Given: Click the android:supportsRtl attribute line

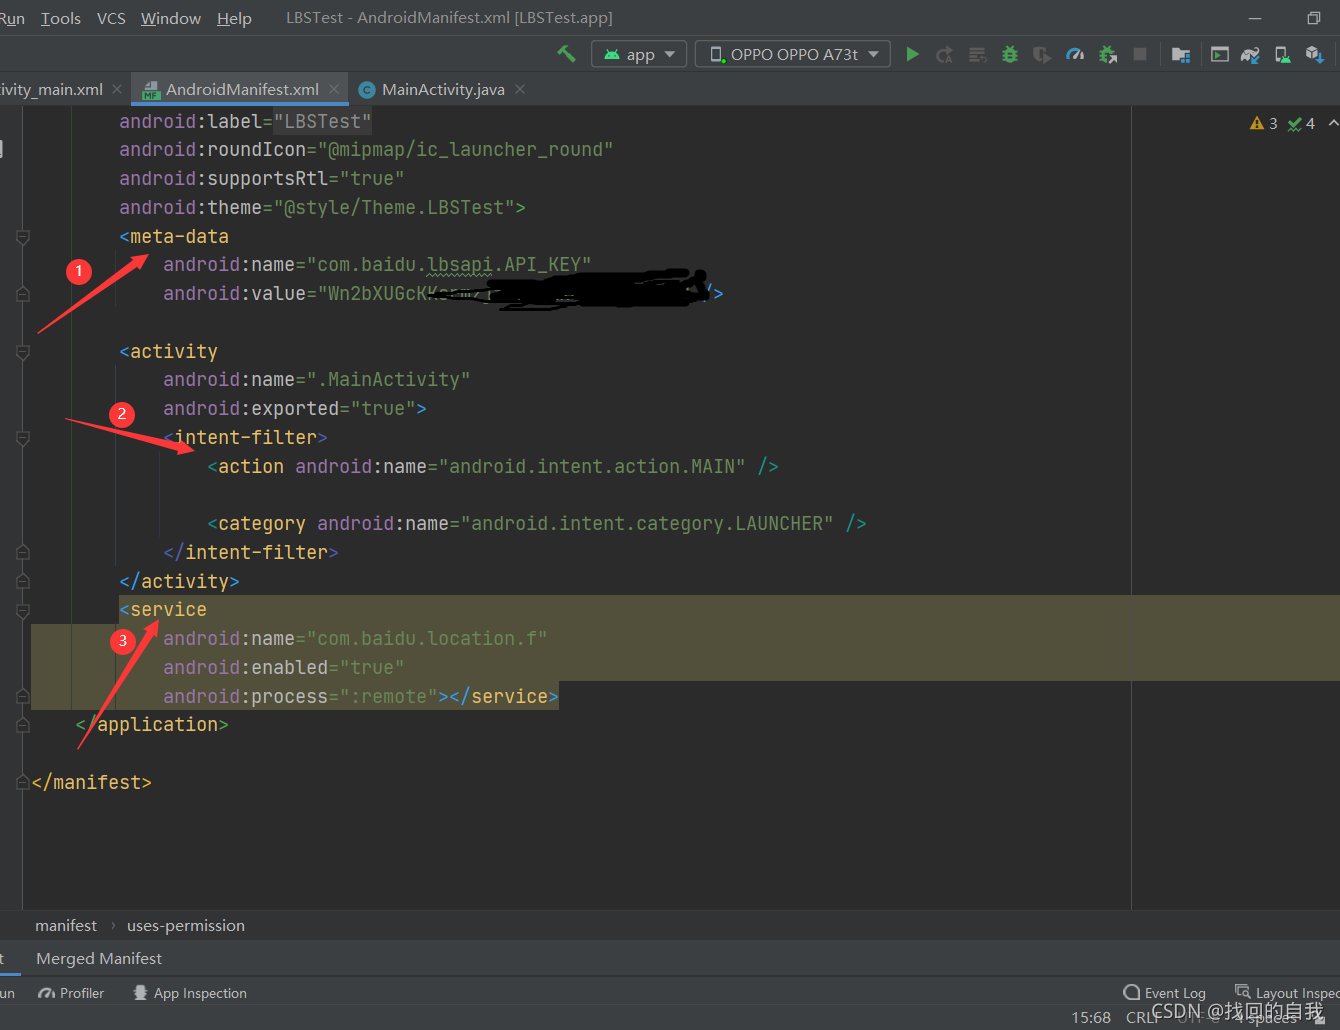Looking at the screenshot, I should click(262, 179).
